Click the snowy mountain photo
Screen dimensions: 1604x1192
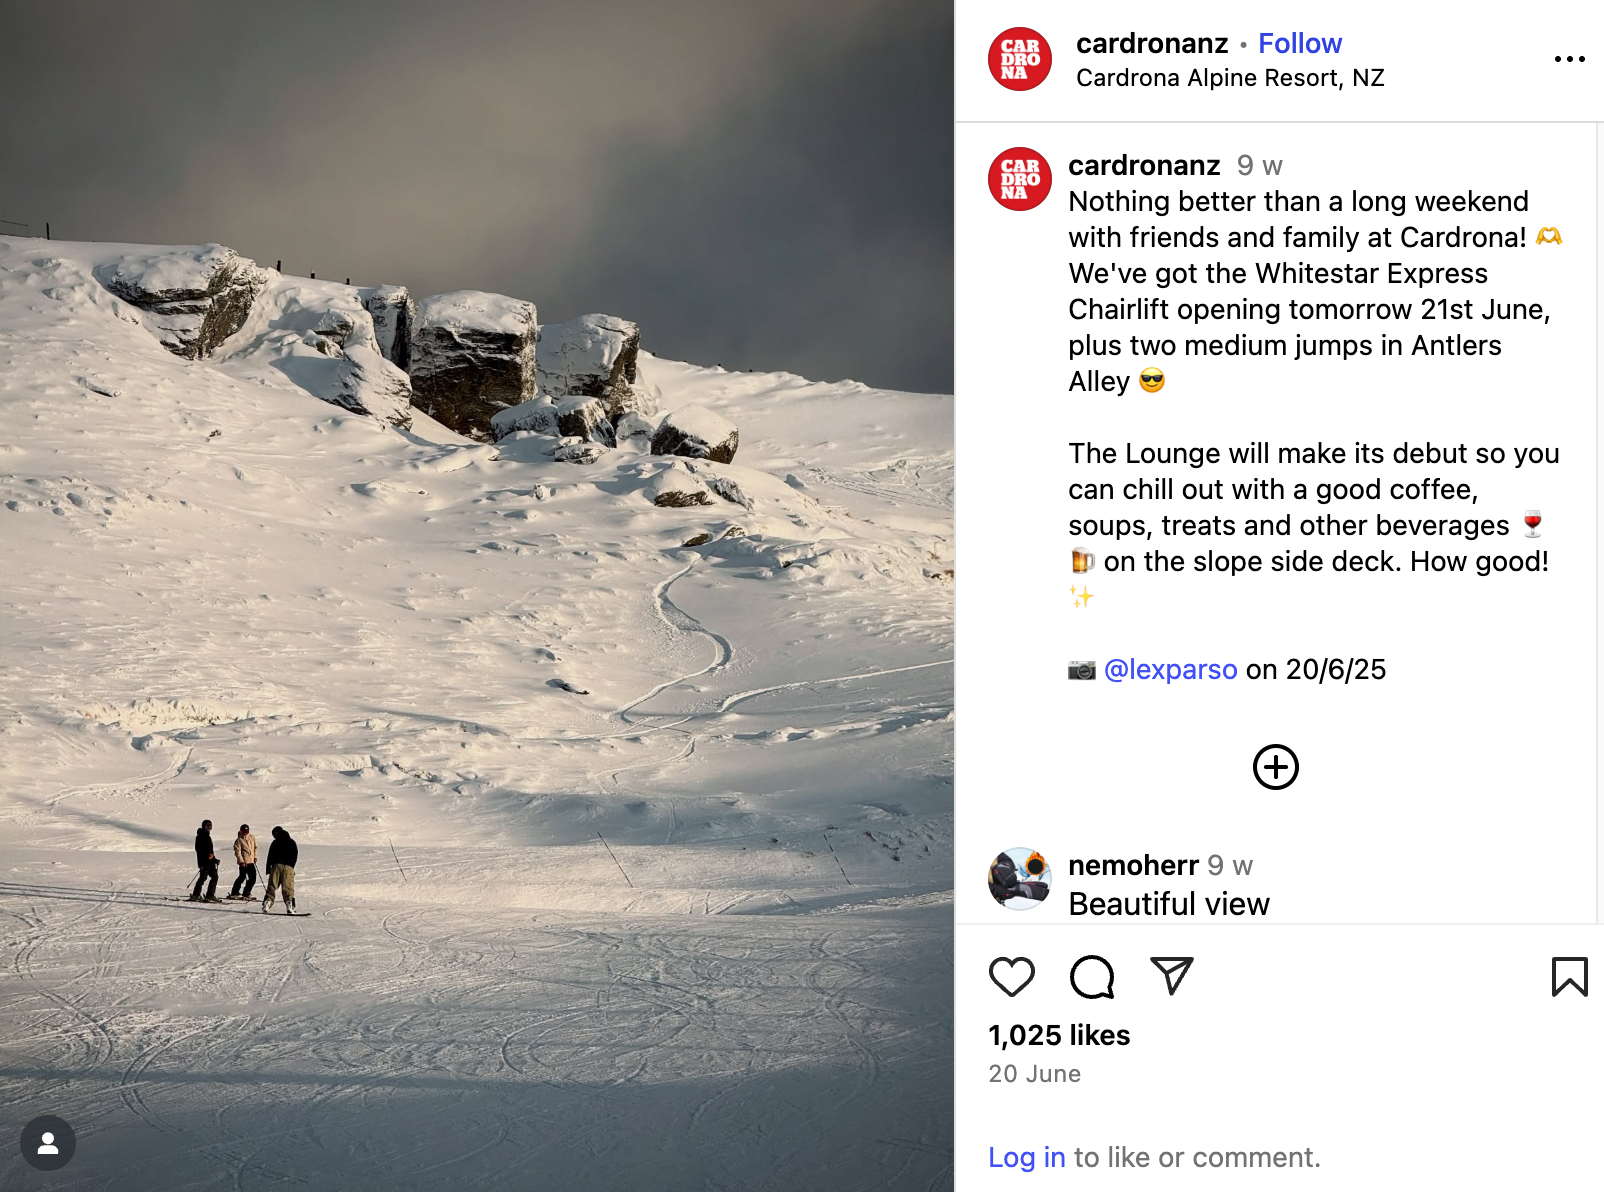pyautogui.click(x=477, y=596)
